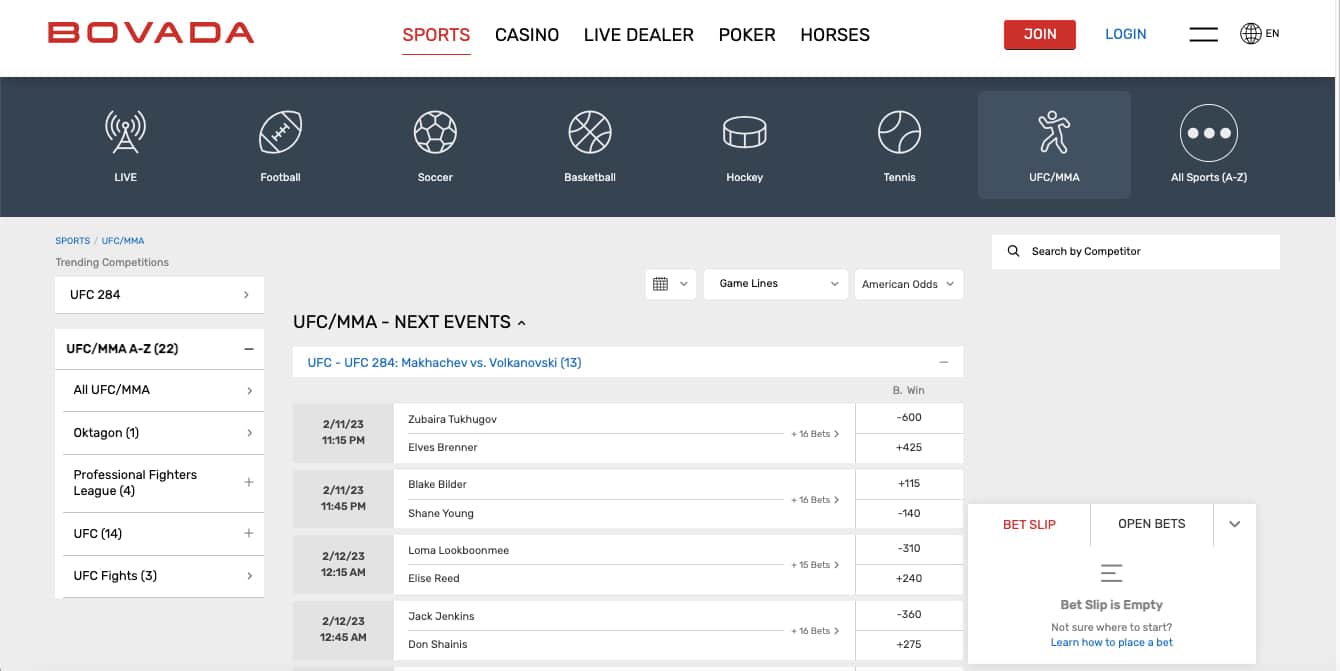This screenshot has height=671, width=1340.
Task: Open the hamburger menu icon
Action: tap(1203, 34)
